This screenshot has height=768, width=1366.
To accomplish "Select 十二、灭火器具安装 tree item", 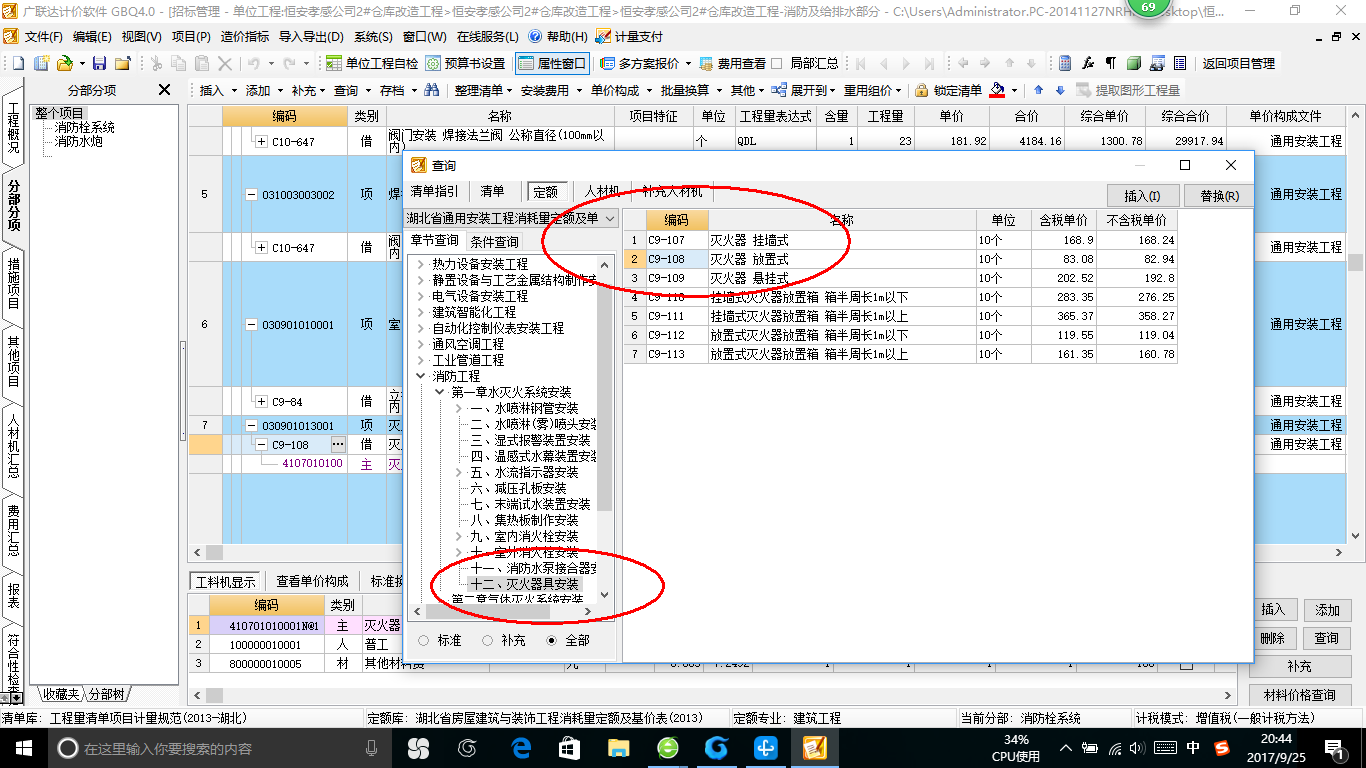I will (x=524, y=584).
